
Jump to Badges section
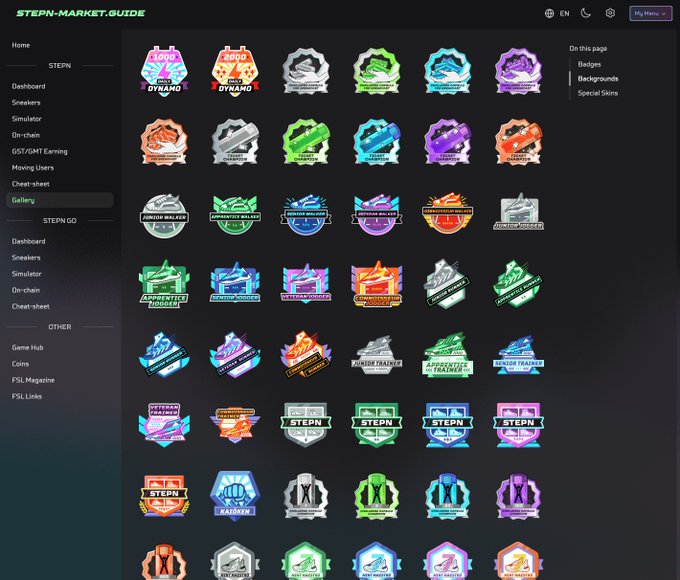[589, 64]
